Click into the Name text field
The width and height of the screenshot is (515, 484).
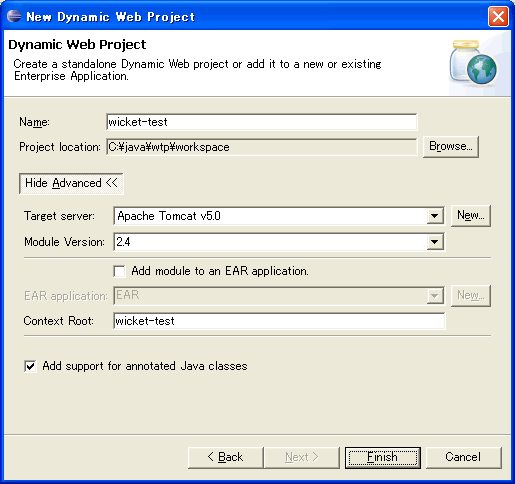click(262, 122)
